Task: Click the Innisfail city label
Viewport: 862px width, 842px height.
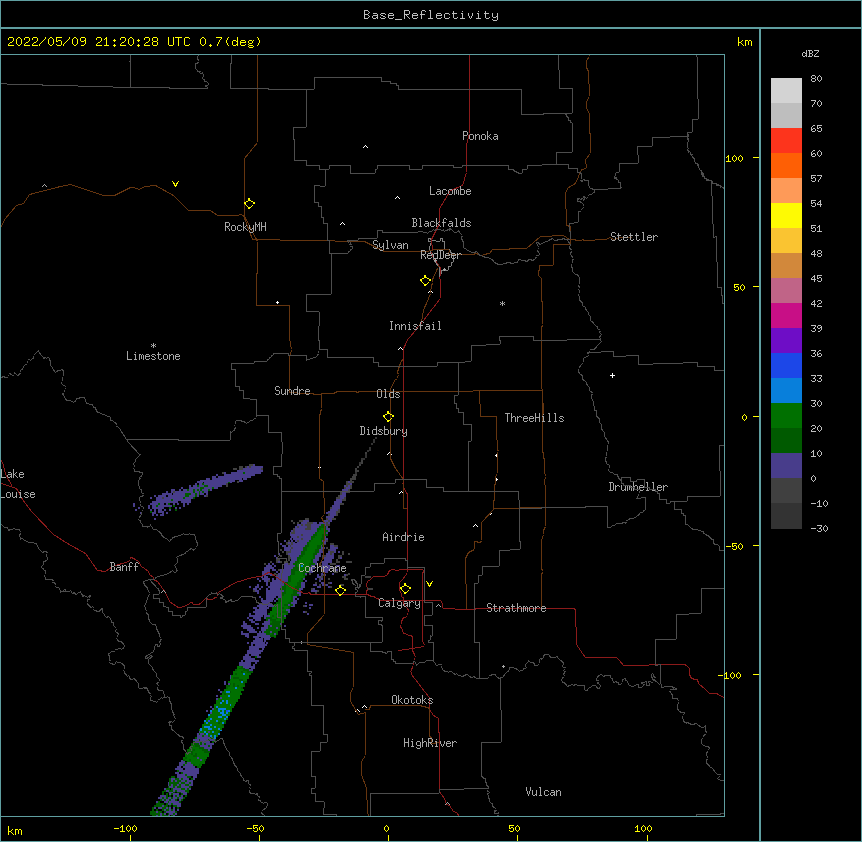Action: tap(415, 326)
